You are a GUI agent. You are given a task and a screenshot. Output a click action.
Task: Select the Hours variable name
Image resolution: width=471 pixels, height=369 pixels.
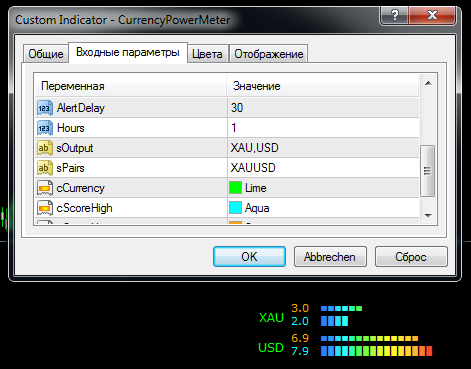click(71, 128)
